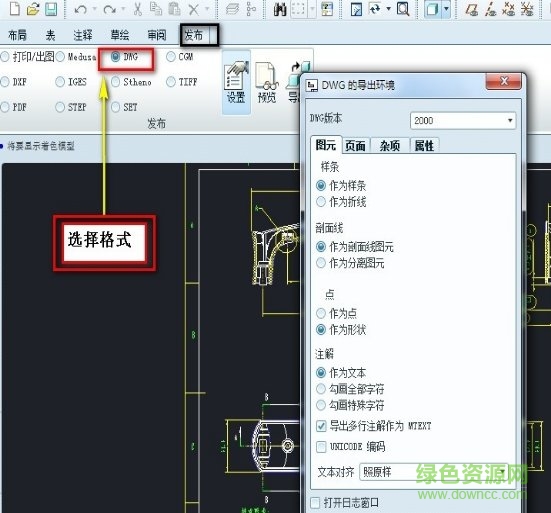The width and height of the screenshot is (551, 513).
Task: Select the DXF format radio
Action: (x=5, y=82)
